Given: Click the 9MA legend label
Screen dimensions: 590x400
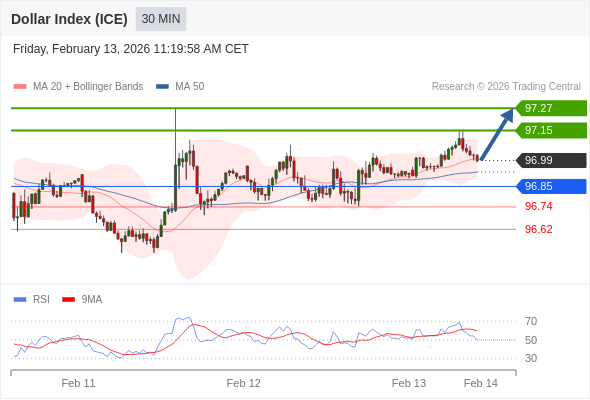Looking at the screenshot, I should 92,300.
